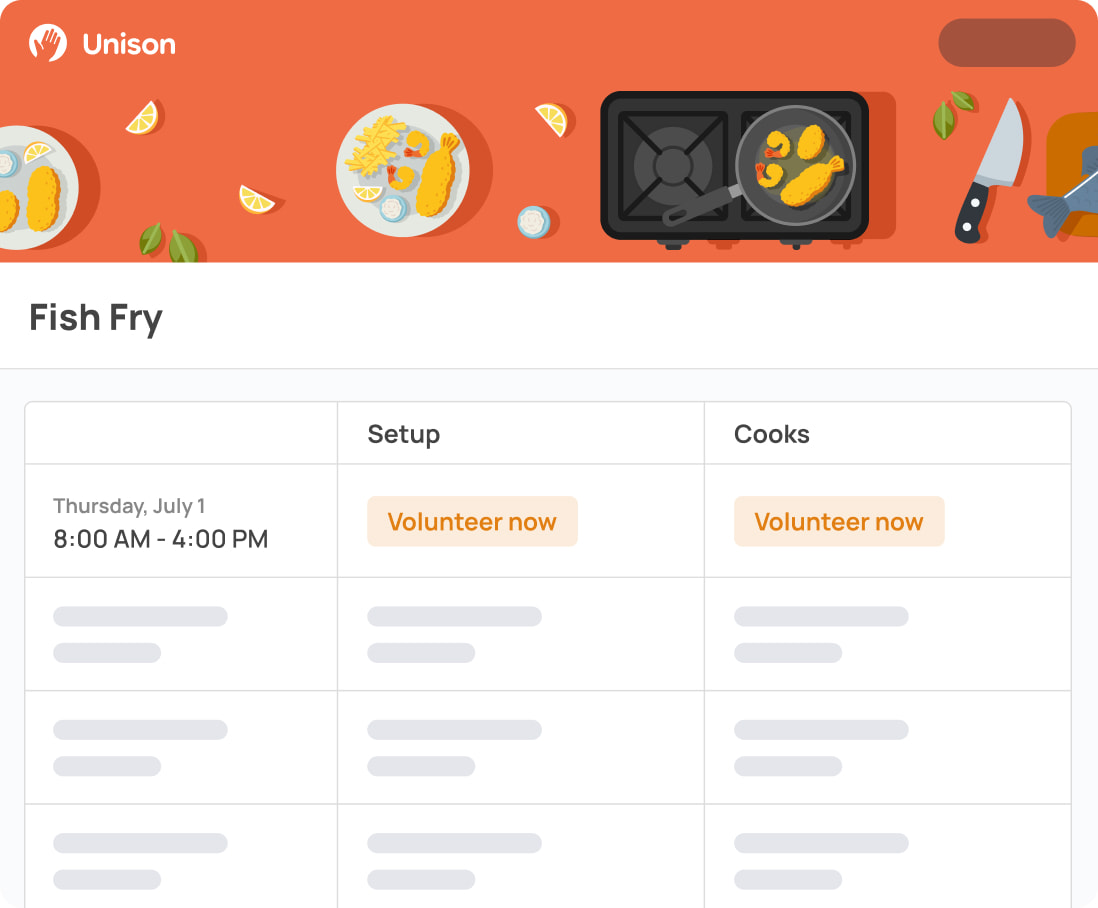Click the chef knife illustration
The width and height of the screenshot is (1098, 908).
coord(989,170)
